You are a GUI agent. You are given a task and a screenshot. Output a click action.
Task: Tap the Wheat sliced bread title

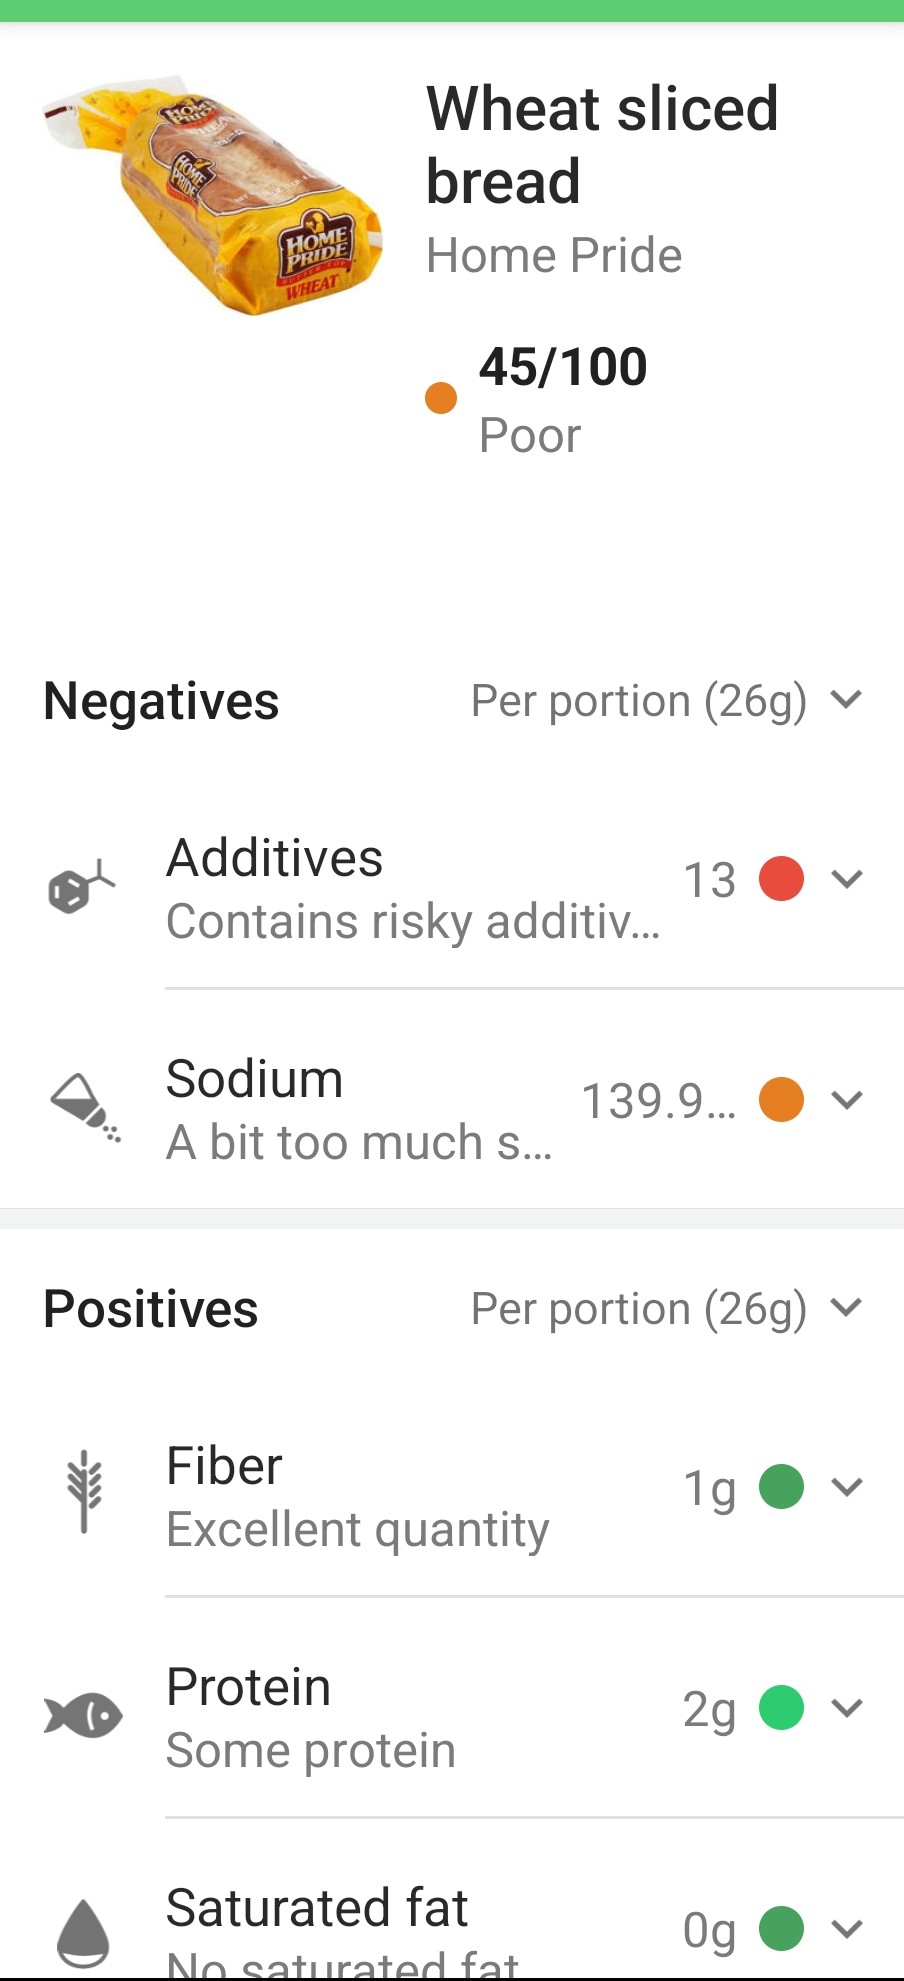tap(602, 145)
